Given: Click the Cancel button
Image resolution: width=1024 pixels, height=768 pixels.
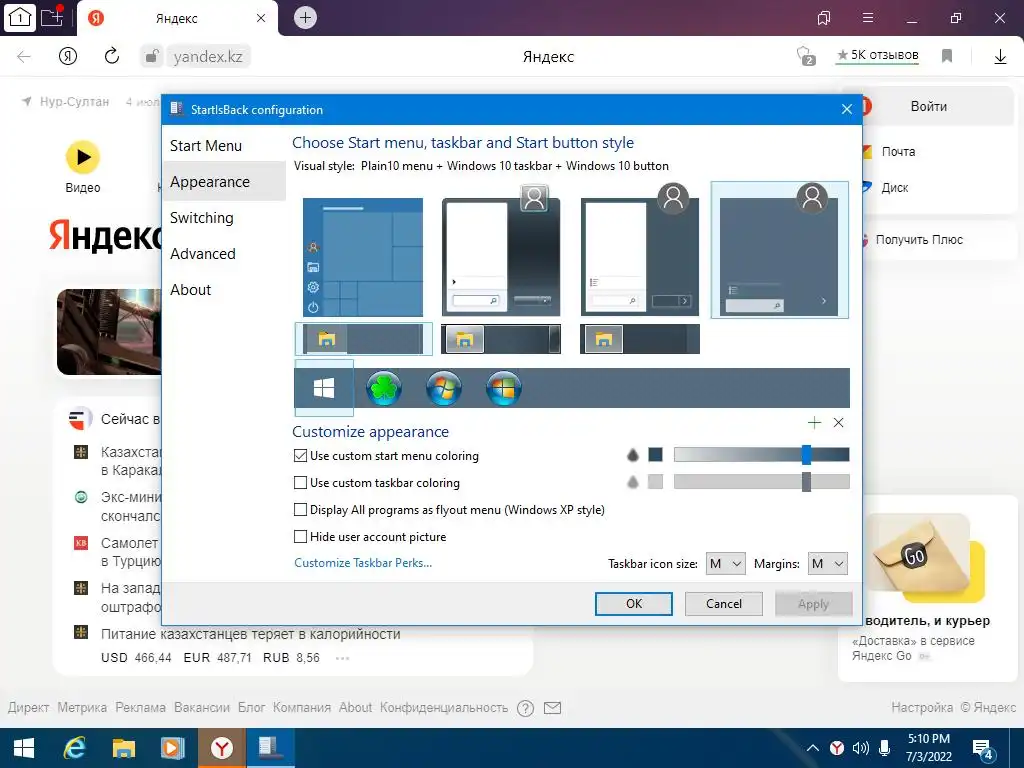Looking at the screenshot, I should click(724, 604).
